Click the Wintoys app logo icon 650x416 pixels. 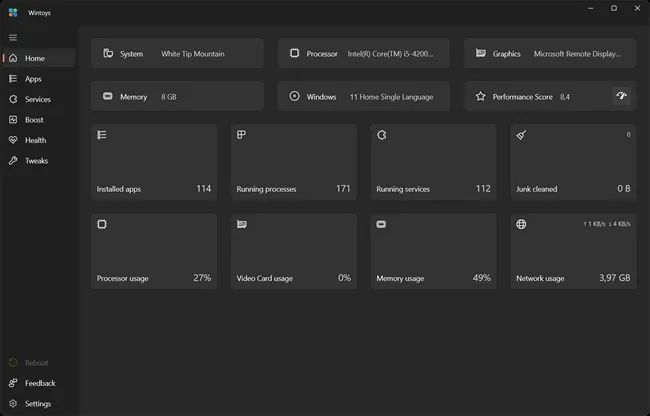(x=13, y=13)
